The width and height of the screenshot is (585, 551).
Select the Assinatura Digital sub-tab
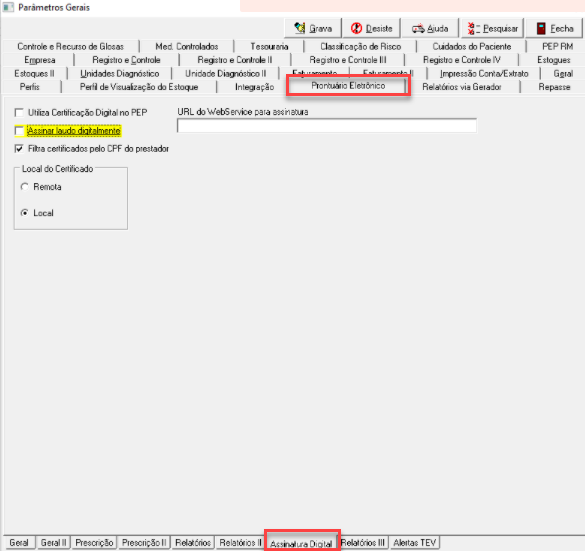pos(301,544)
